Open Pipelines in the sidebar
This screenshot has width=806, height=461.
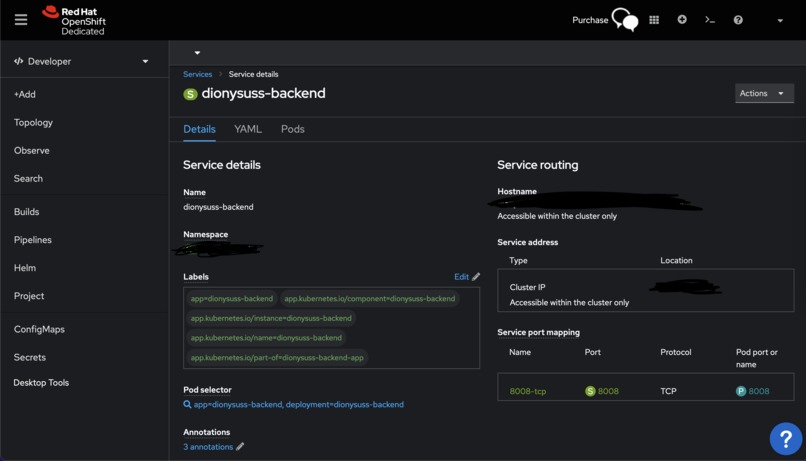33,239
